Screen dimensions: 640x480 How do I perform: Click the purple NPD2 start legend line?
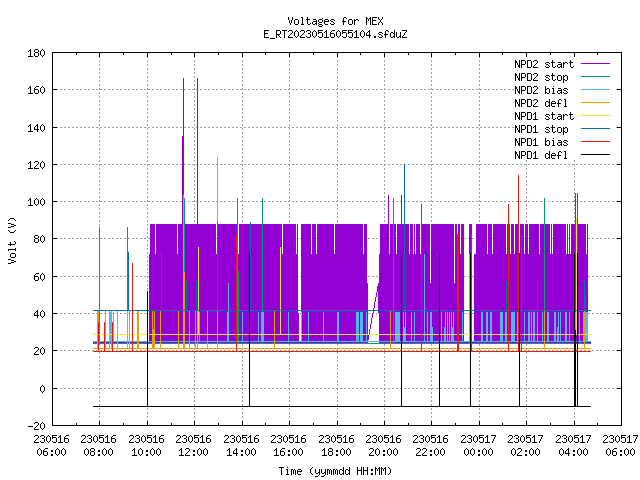pyautogui.click(x=595, y=64)
